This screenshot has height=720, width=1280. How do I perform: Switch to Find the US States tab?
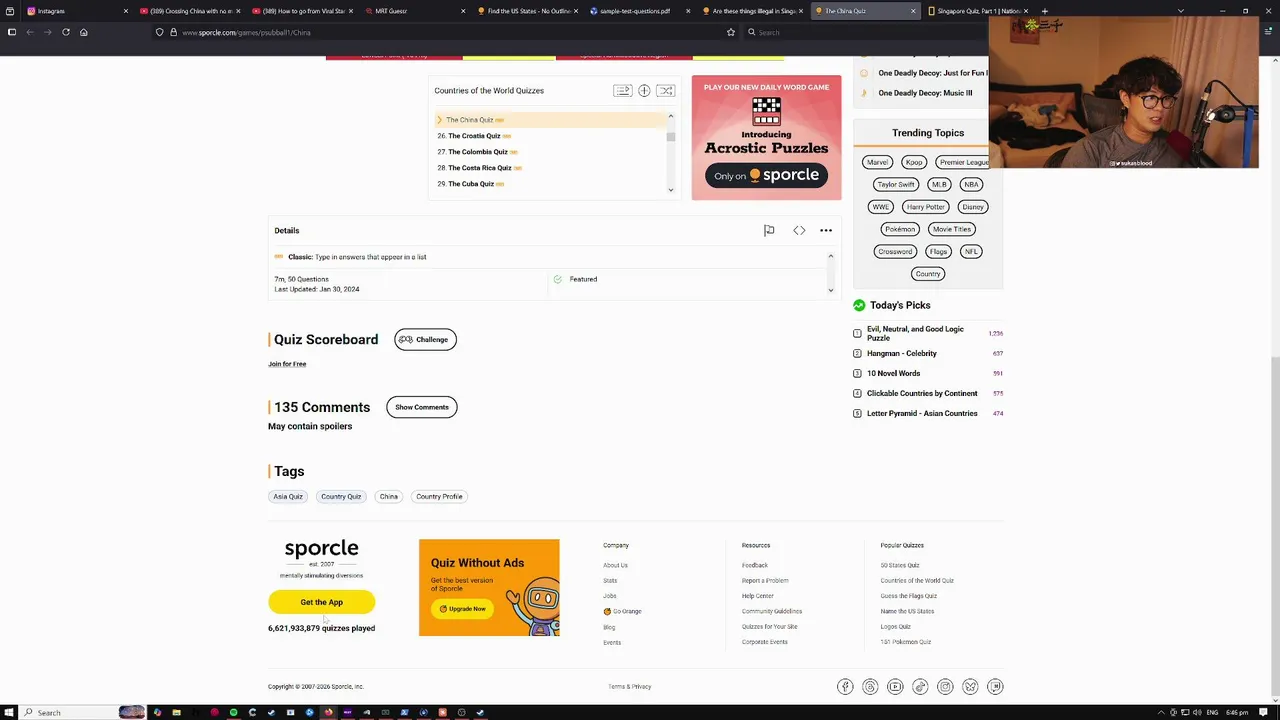tap(525, 11)
